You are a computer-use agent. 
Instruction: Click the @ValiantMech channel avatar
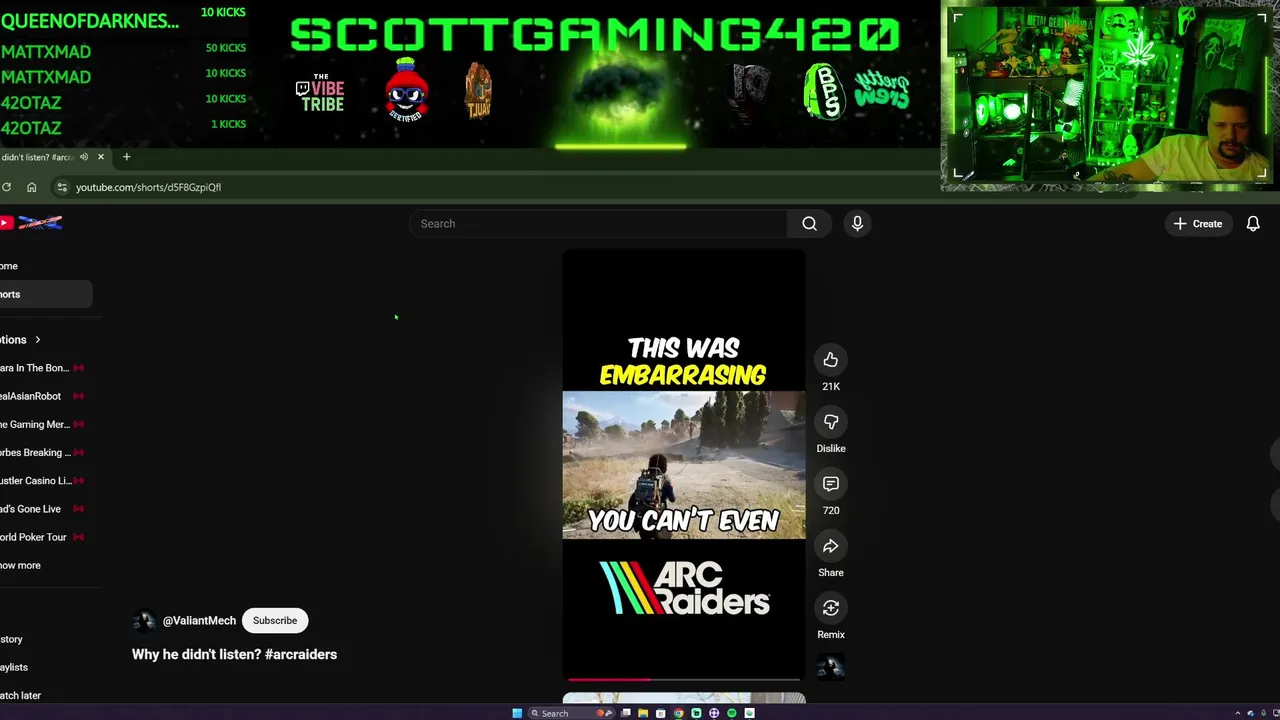pos(144,621)
